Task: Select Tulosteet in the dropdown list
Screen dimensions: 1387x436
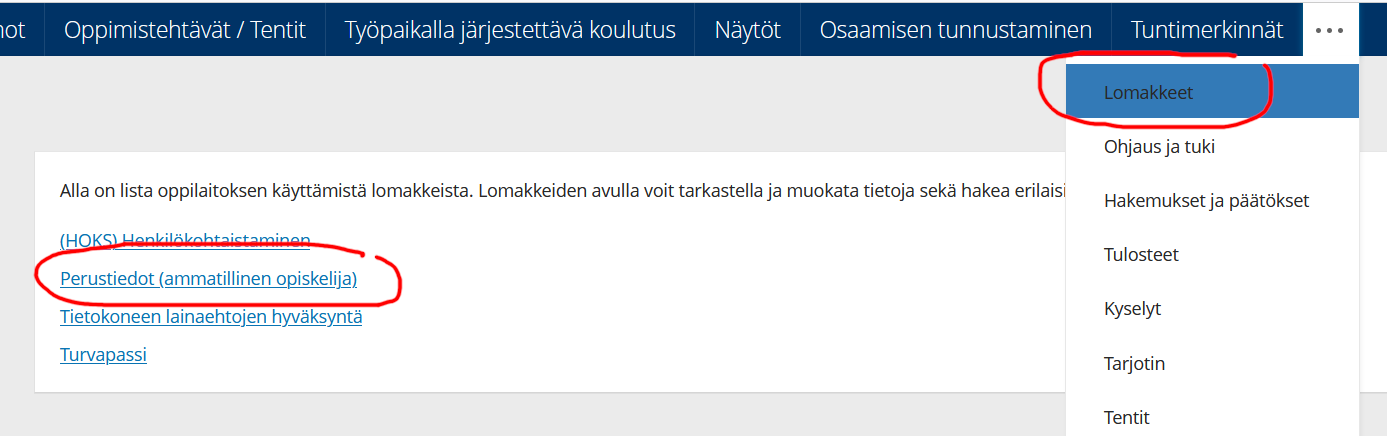Action: pyautogui.click(x=1141, y=255)
